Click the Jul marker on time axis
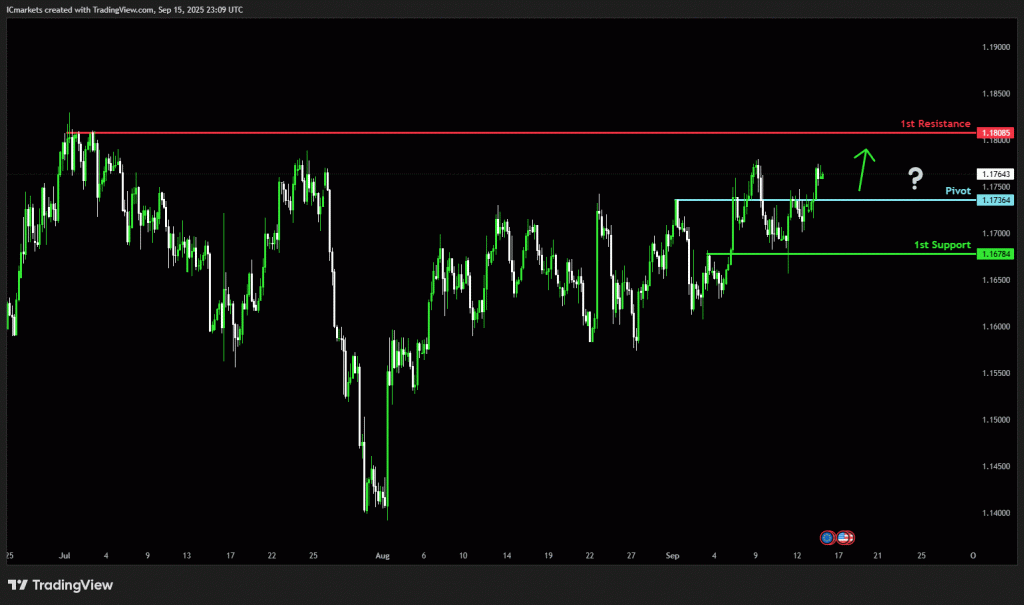Image resolution: width=1024 pixels, height=605 pixels. [x=64, y=556]
